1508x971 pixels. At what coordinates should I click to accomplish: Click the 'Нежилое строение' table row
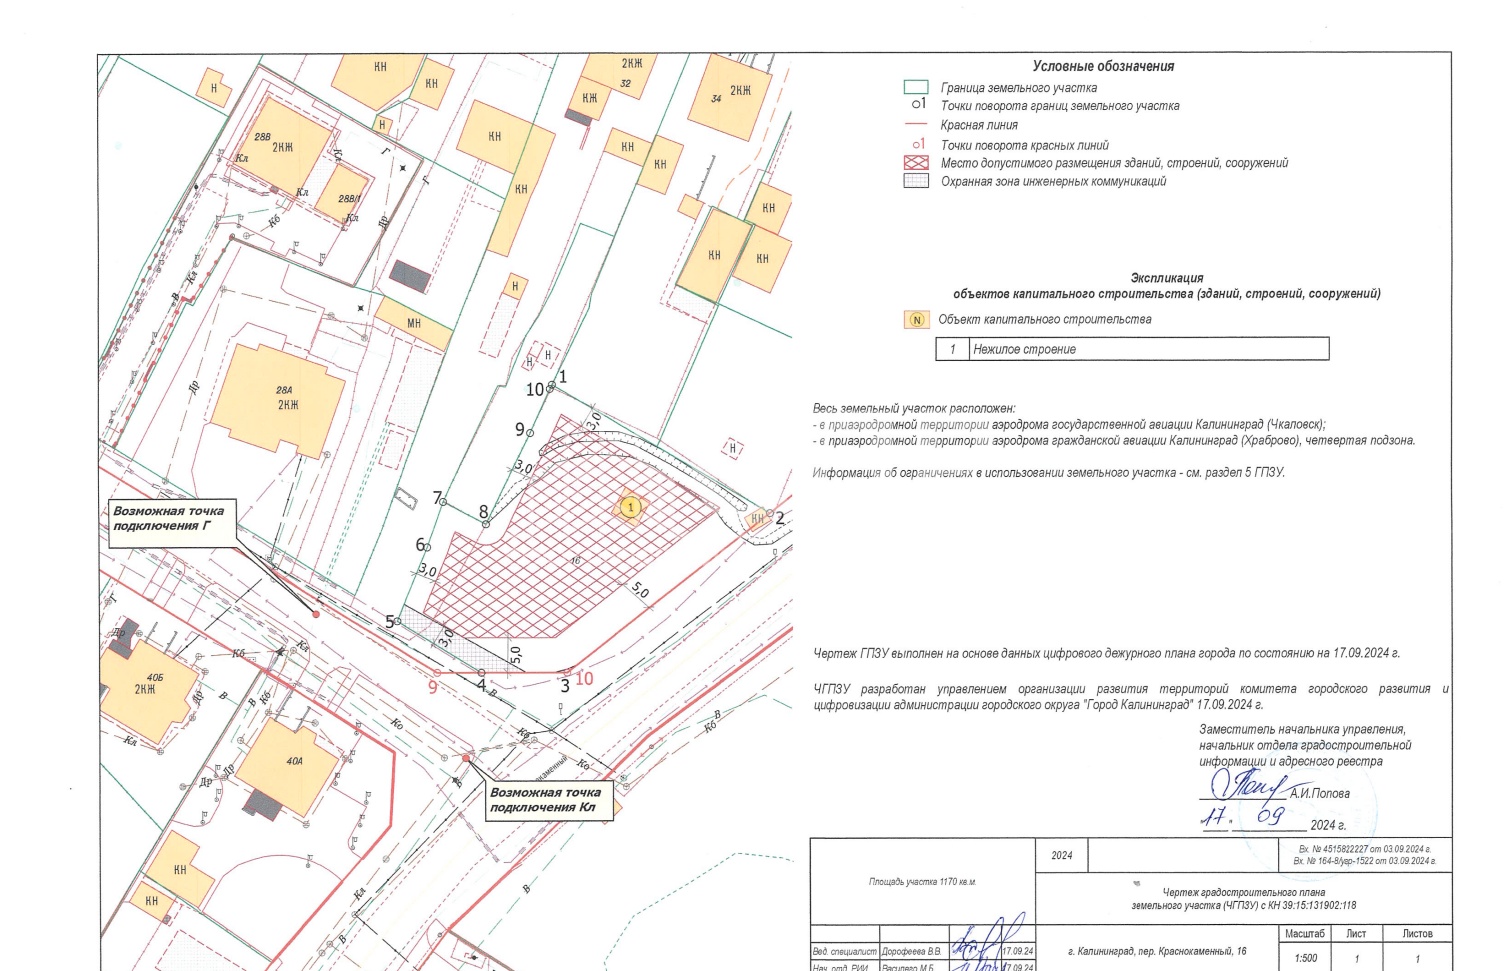pyautogui.click(x=1132, y=349)
